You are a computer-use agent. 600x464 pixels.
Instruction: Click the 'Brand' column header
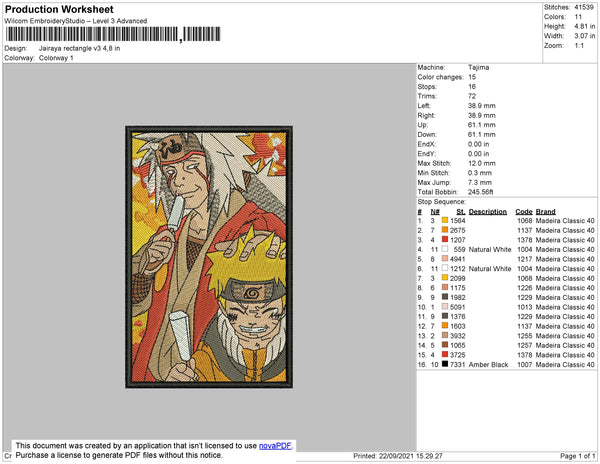546,212
